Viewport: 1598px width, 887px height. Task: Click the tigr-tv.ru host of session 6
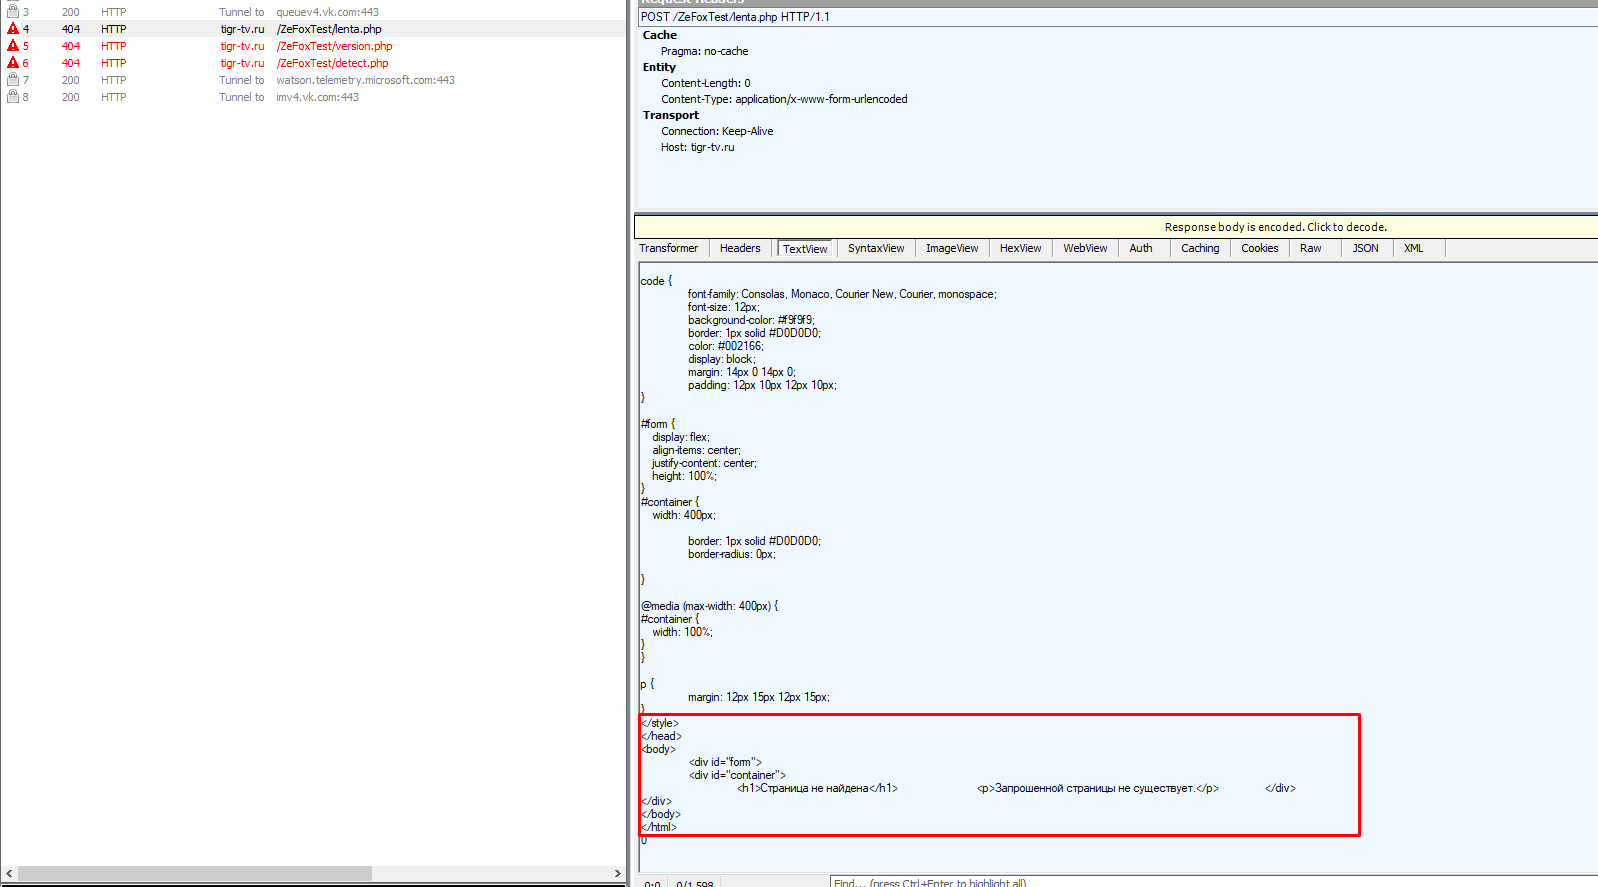click(x=242, y=63)
